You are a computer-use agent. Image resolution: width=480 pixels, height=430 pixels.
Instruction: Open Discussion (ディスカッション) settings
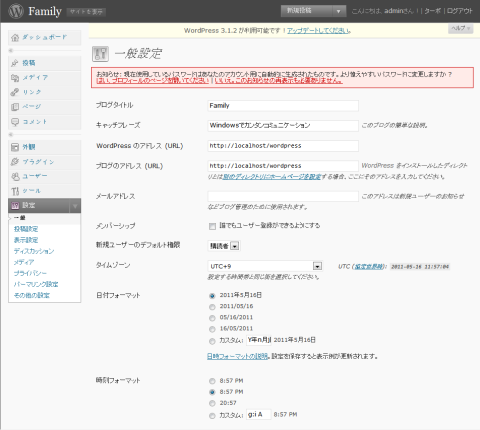pos(34,251)
